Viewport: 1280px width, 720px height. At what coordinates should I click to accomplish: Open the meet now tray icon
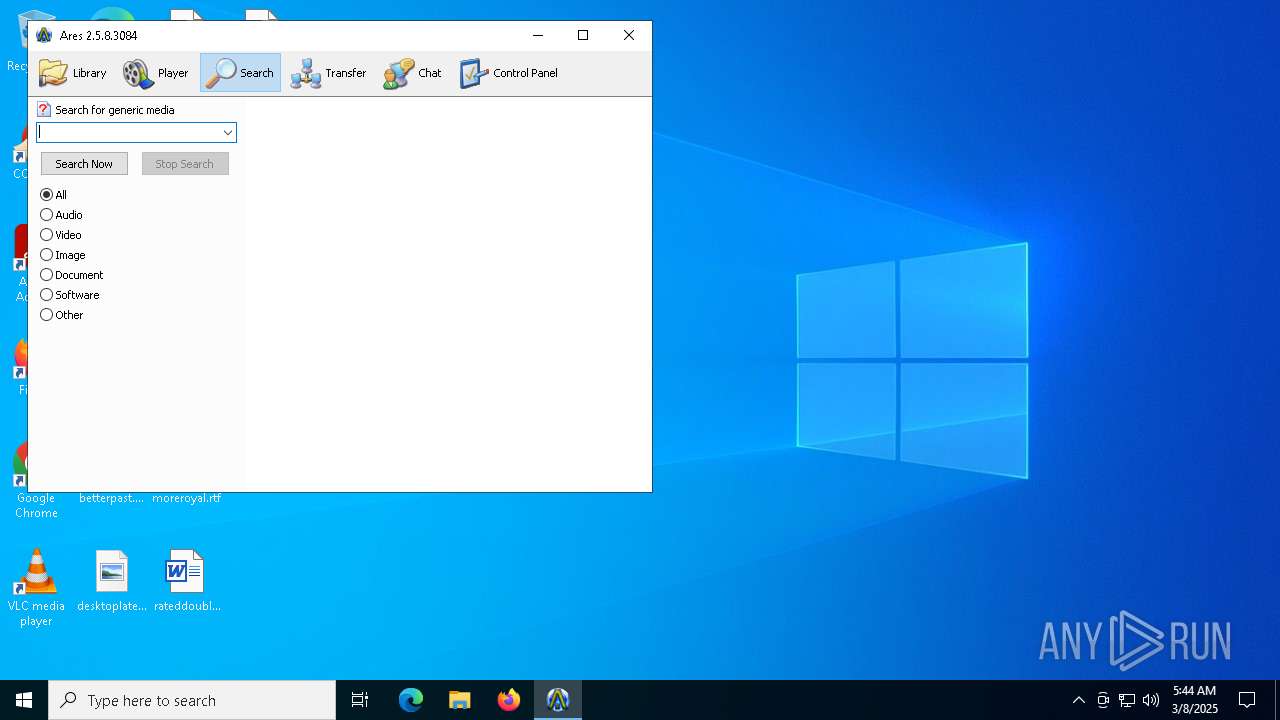pos(1103,700)
